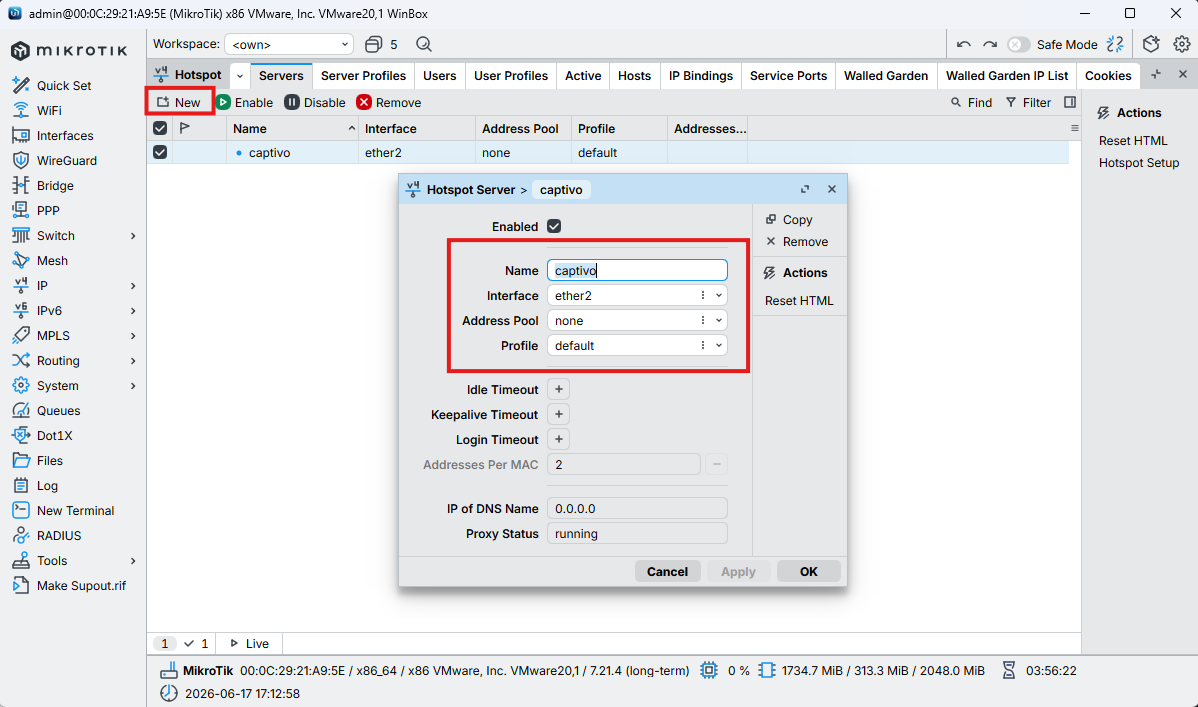Screen dimensions: 1198x707
Task: Open the Walled Garden tab
Action: pyautogui.click(x=886, y=76)
